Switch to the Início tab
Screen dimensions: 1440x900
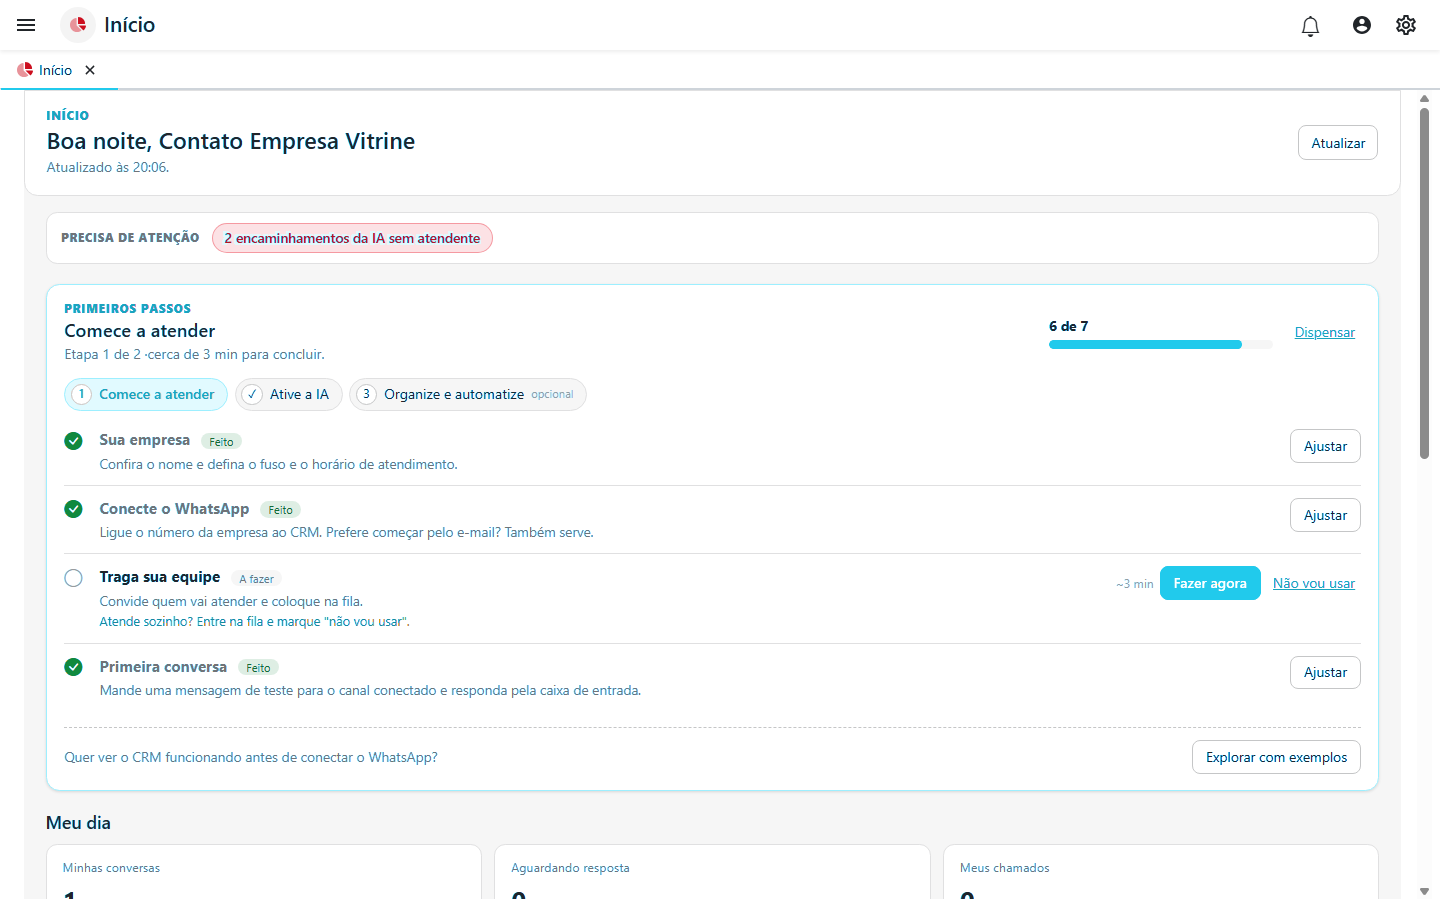pyautogui.click(x=56, y=70)
